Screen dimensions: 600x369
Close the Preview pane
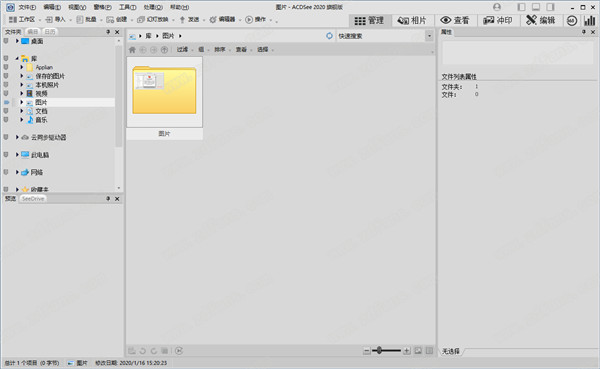click(117, 199)
